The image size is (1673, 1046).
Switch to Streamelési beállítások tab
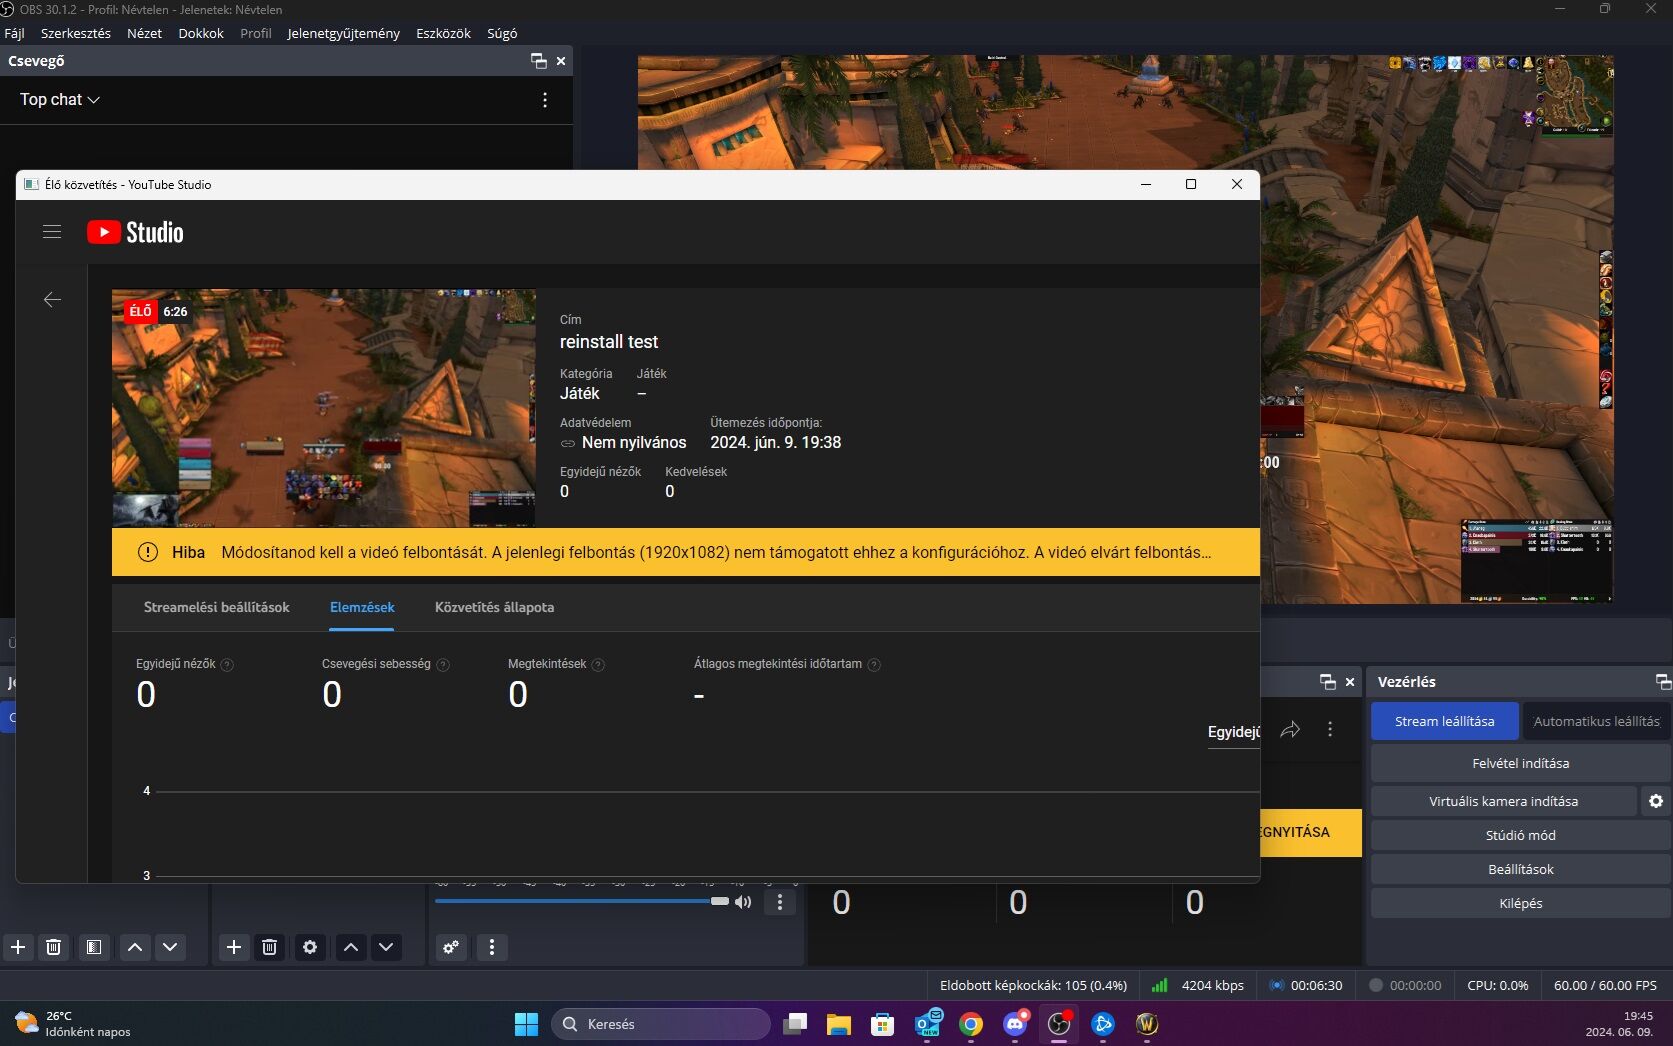[x=216, y=607]
